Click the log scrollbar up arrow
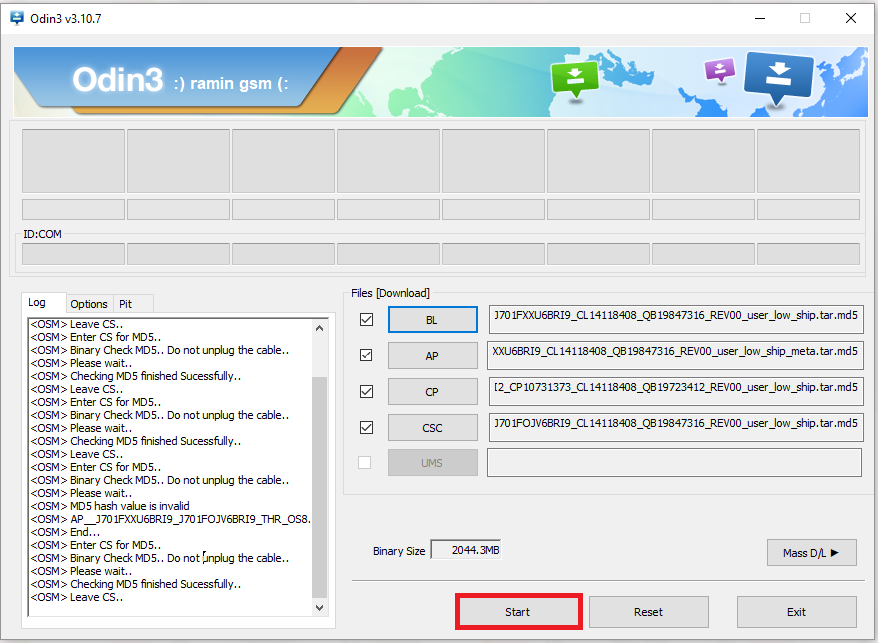Screen dimensions: 878x643 (320, 328)
